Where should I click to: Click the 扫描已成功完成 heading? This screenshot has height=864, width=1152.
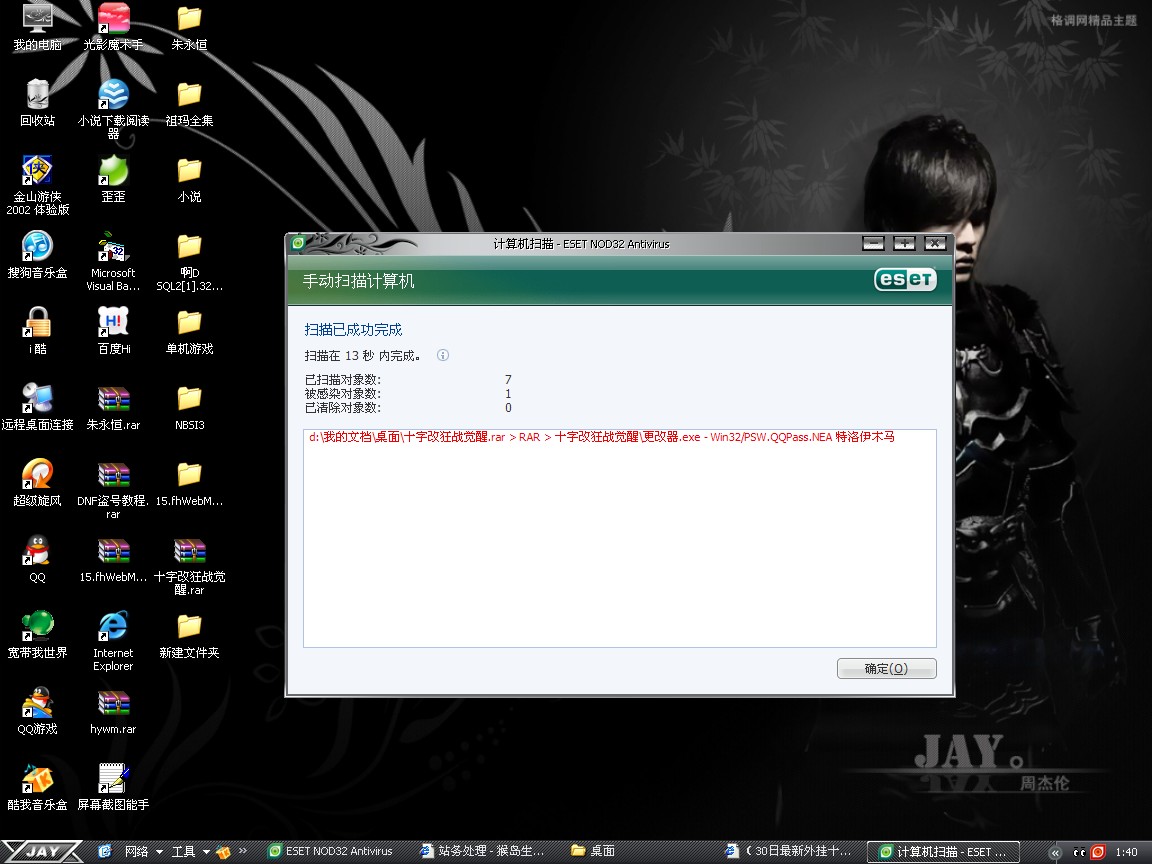(353, 330)
